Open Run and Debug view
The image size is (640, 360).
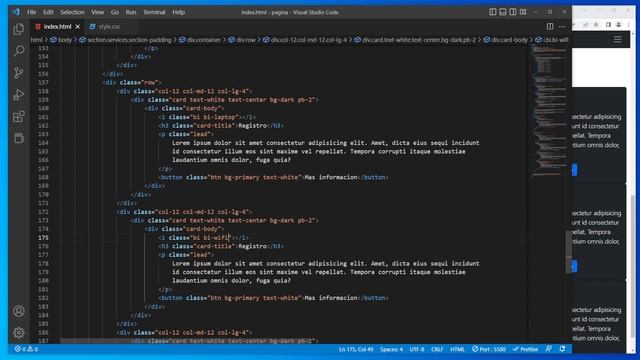click(19, 95)
